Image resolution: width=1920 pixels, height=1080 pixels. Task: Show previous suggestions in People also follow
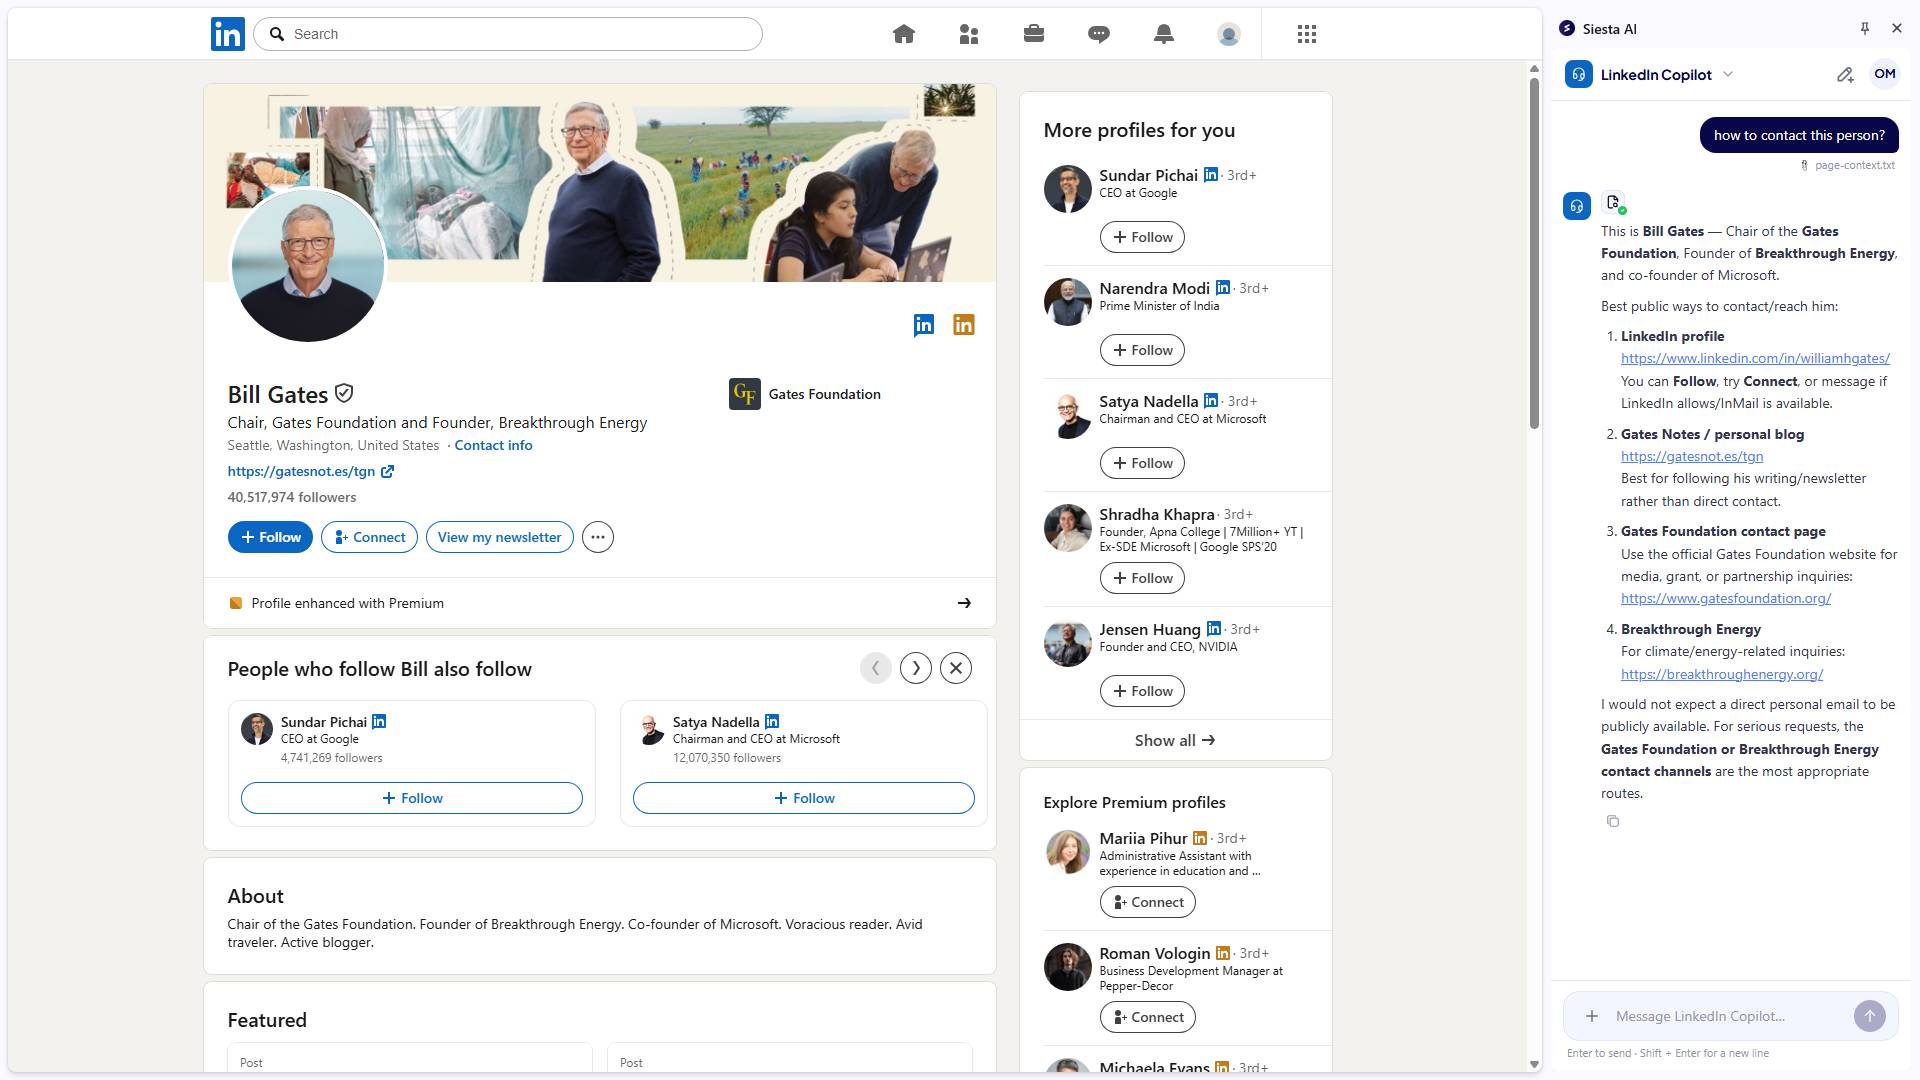[876, 668]
